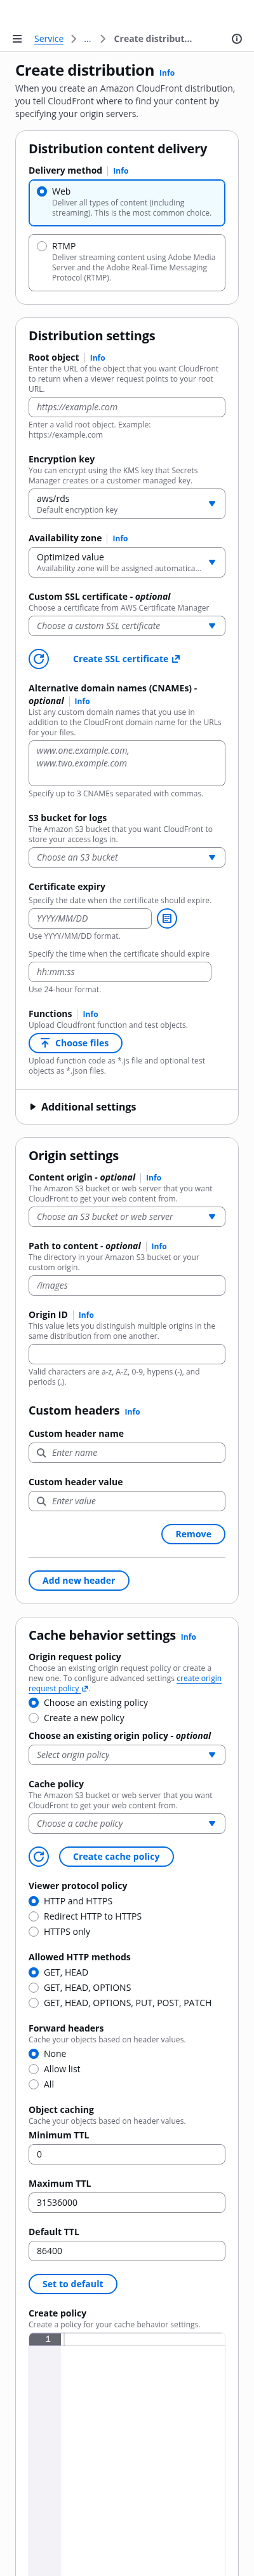Click the Set to default button
Screen dimensions: 254x2576
(x=73, y=2284)
